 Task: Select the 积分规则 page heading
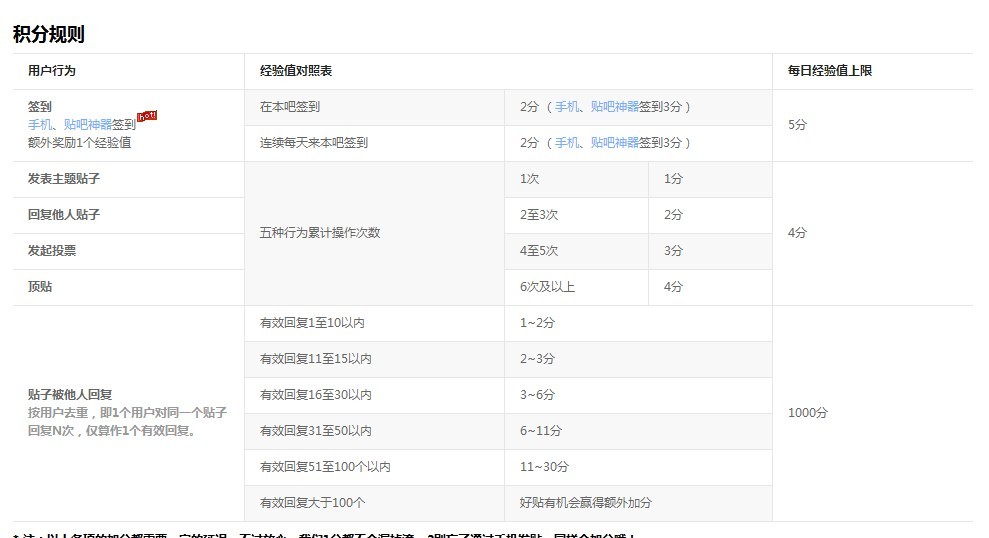tap(49, 34)
